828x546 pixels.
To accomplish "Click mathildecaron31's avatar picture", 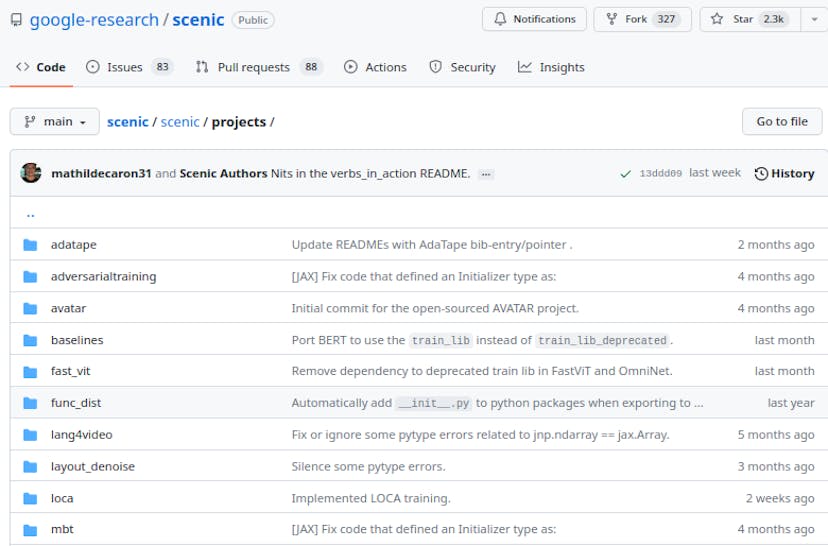I will (31, 173).
